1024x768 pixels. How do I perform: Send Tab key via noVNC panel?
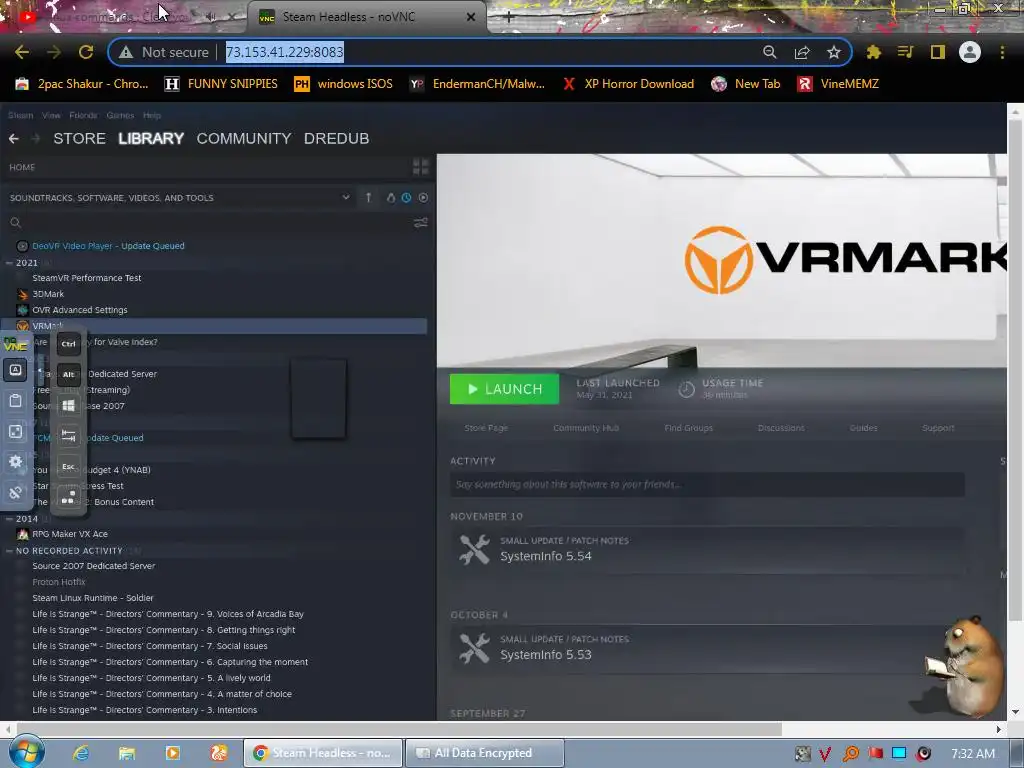[x=69, y=436]
